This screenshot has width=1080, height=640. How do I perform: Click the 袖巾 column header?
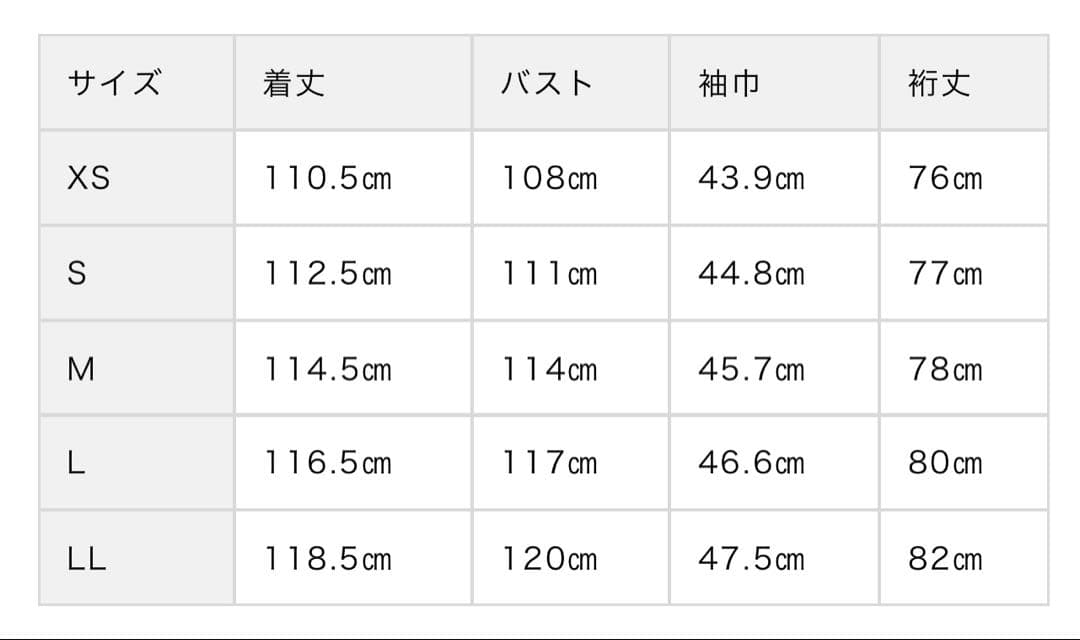coord(729,83)
